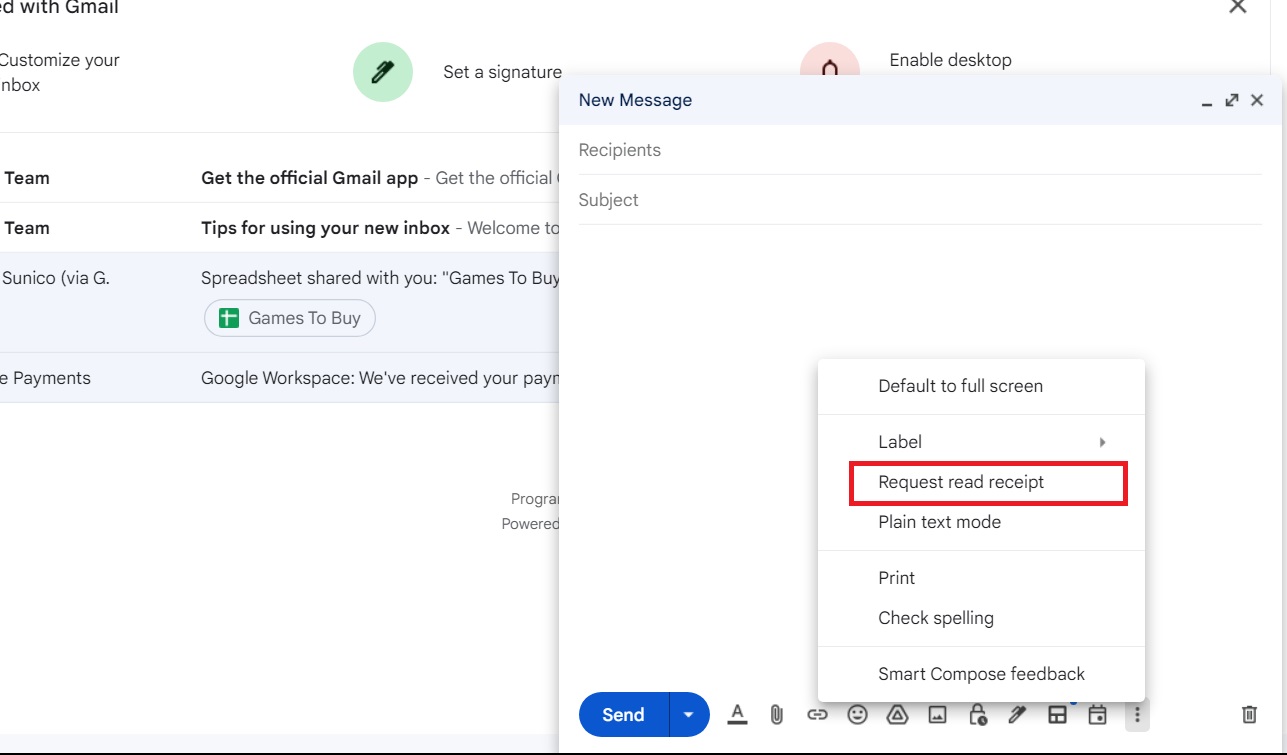Image resolution: width=1287 pixels, height=755 pixels.
Task: Choose Print from the menu
Action: click(981, 578)
